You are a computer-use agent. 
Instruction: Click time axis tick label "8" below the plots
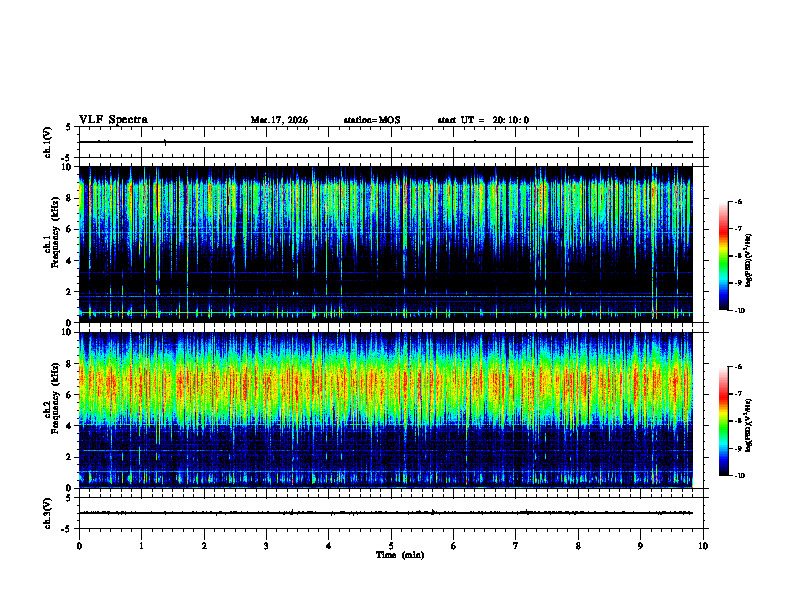[578, 546]
